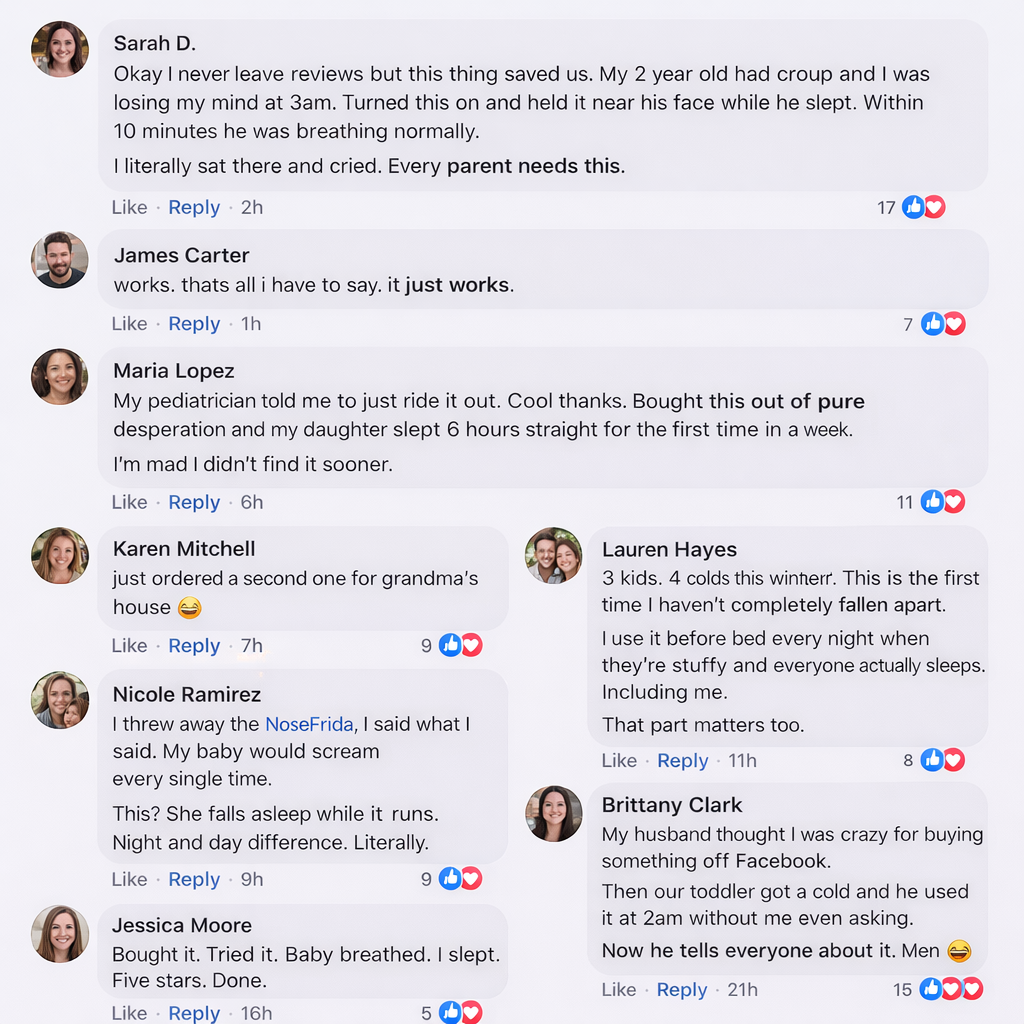Click reaction icons on Karen Mitchell's comment

click(x=461, y=646)
